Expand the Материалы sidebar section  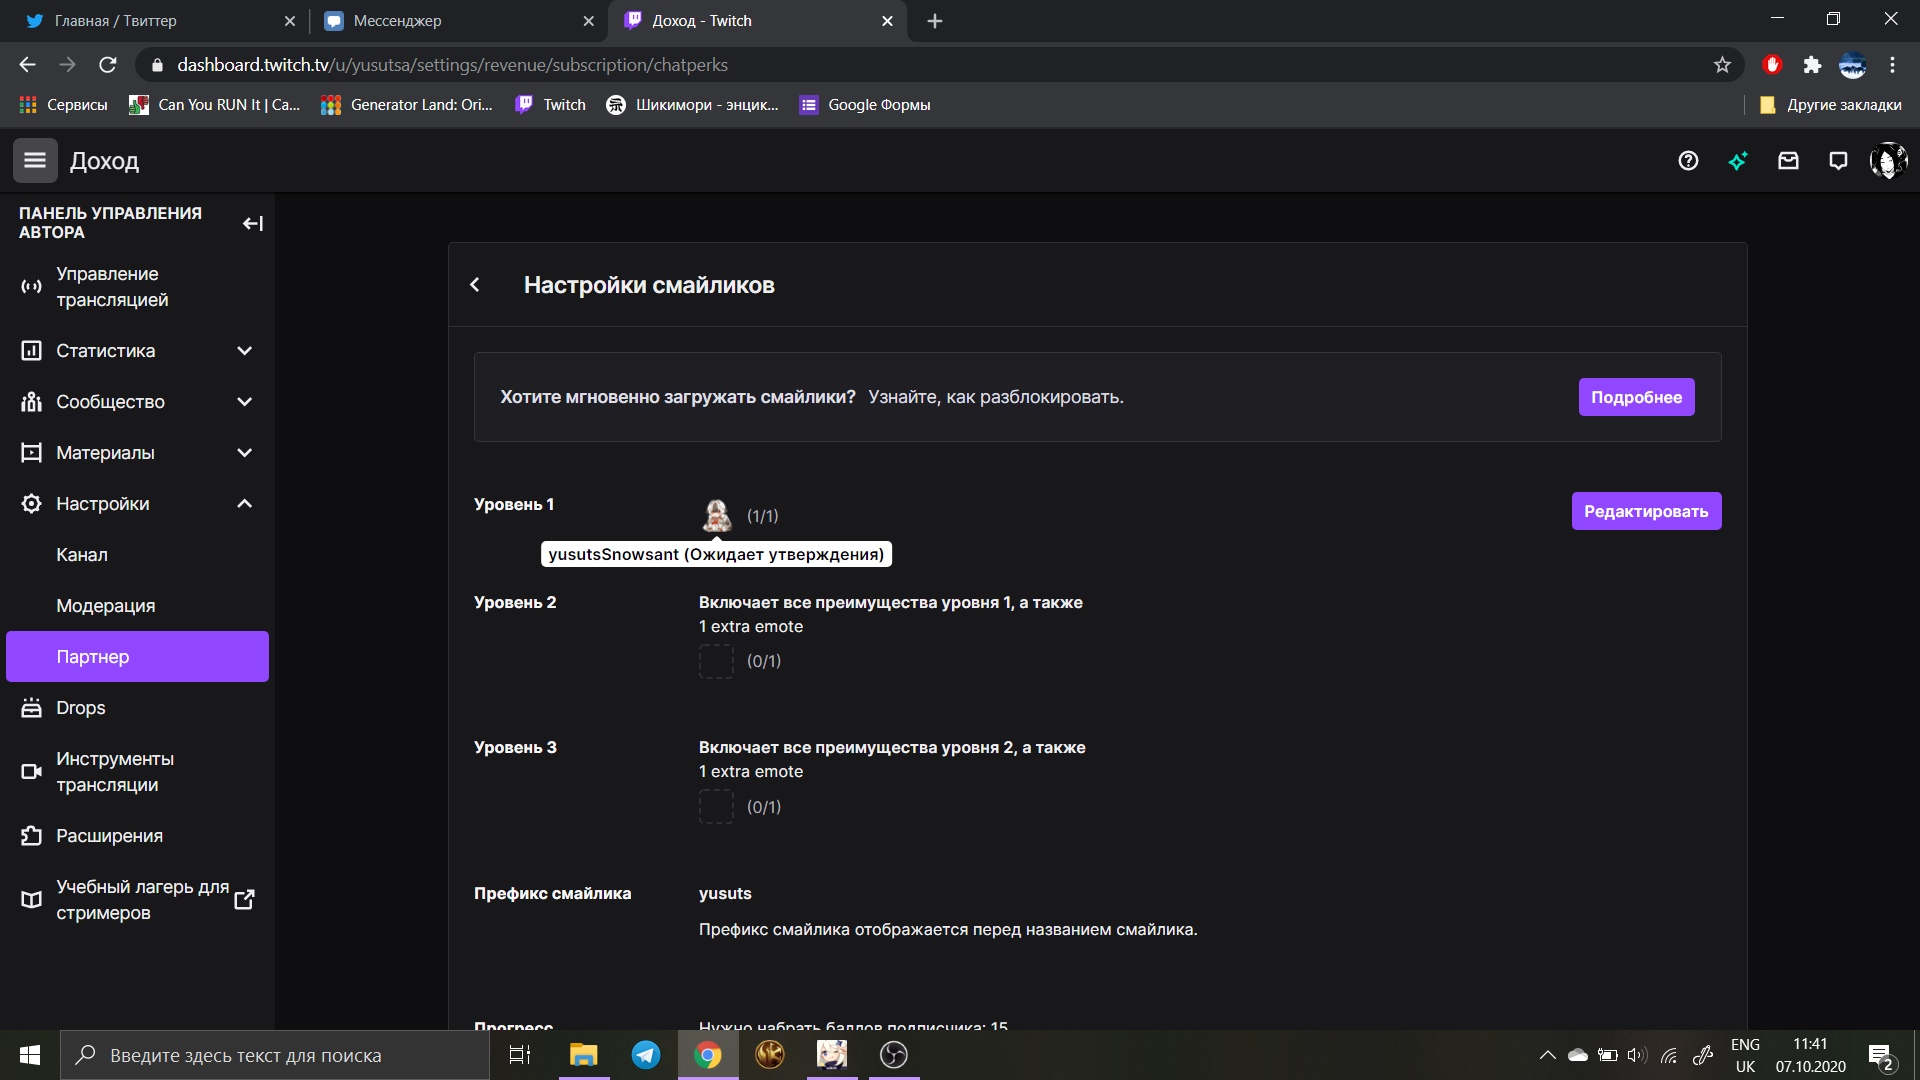point(137,453)
